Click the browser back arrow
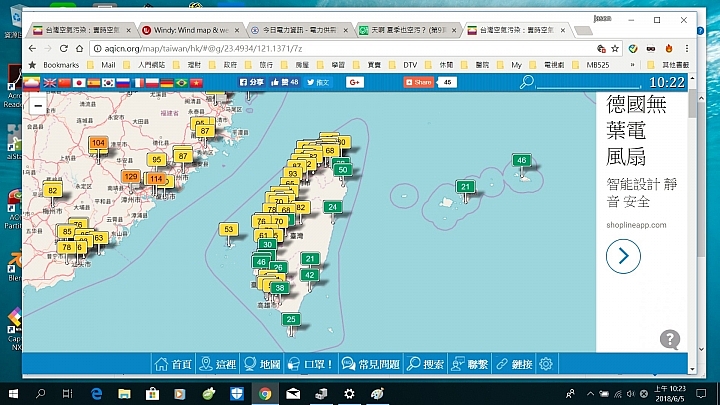Image resolution: width=720 pixels, height=405 pixels. (32, 48)
